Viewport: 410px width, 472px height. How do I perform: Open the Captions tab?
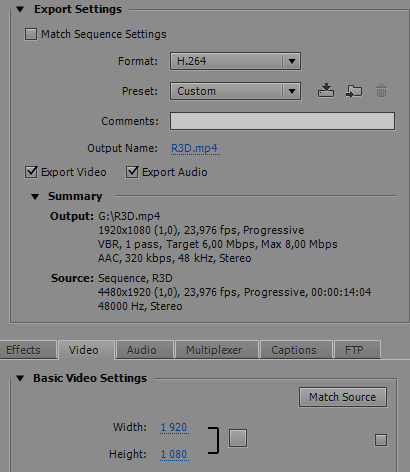click(296, 350)
